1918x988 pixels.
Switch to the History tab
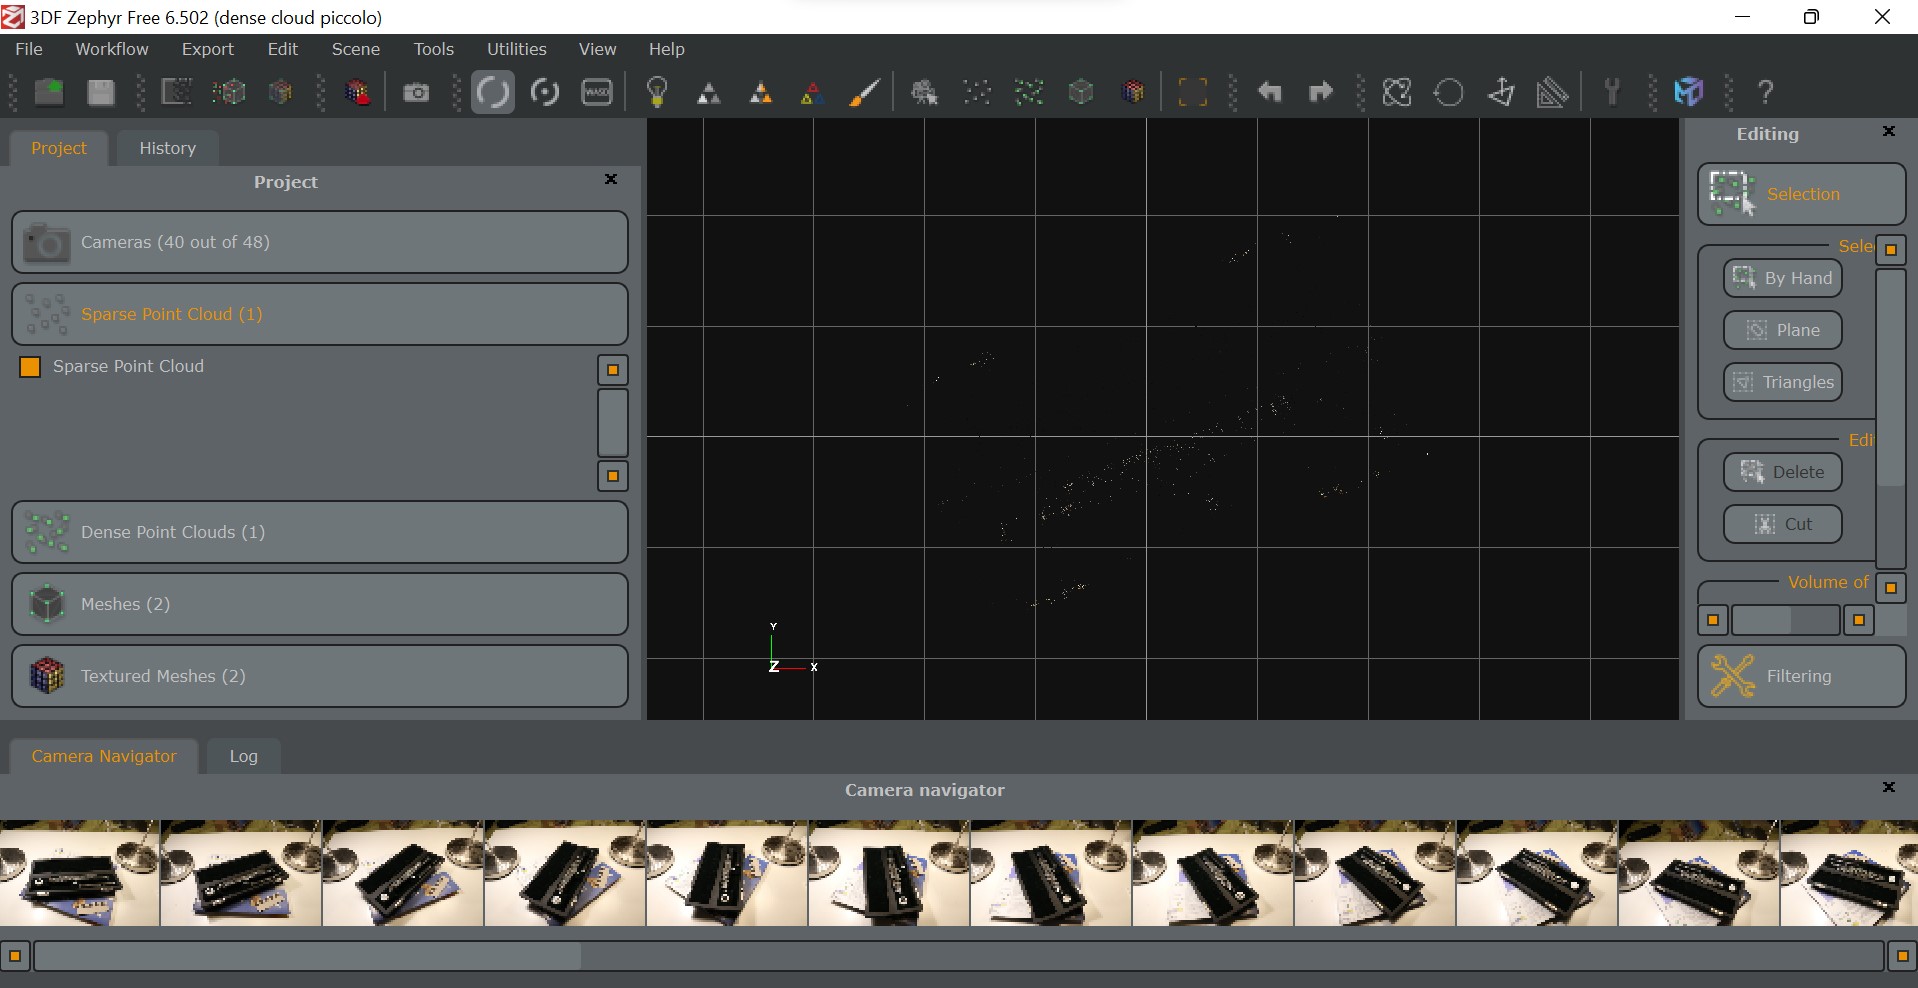click(x=167, y=148)
